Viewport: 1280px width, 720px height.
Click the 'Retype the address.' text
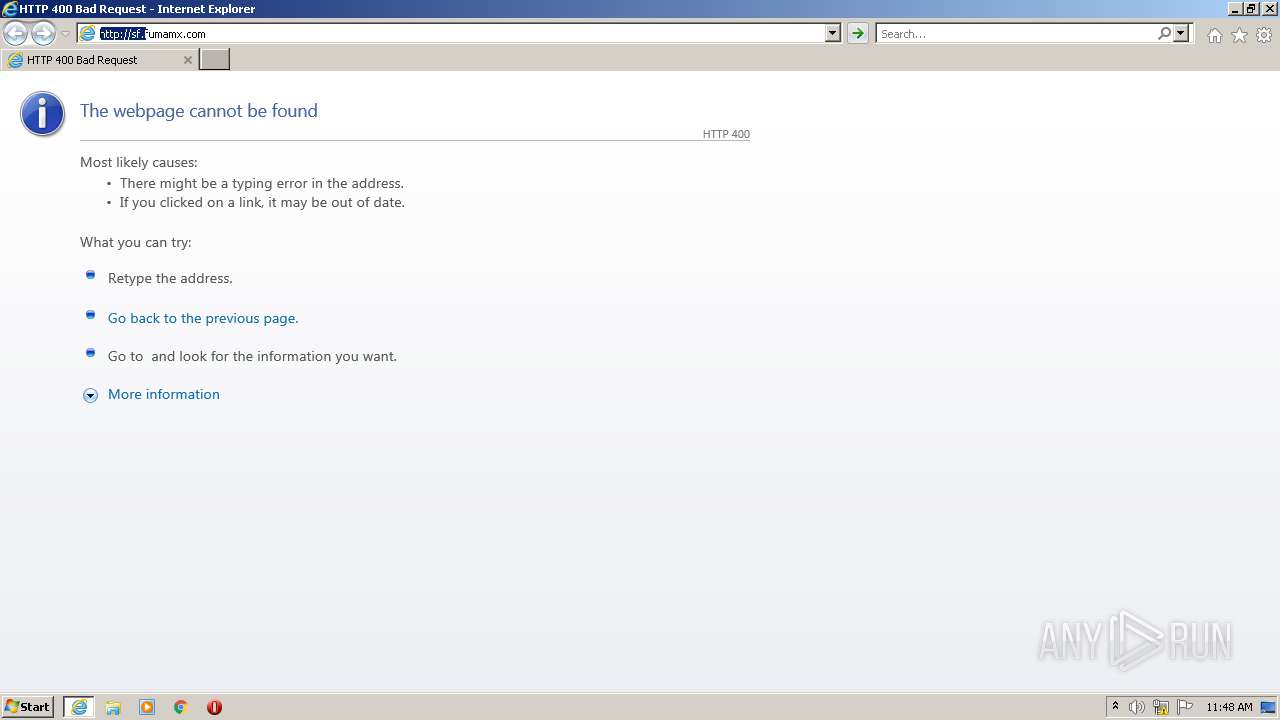coord(170,278)
